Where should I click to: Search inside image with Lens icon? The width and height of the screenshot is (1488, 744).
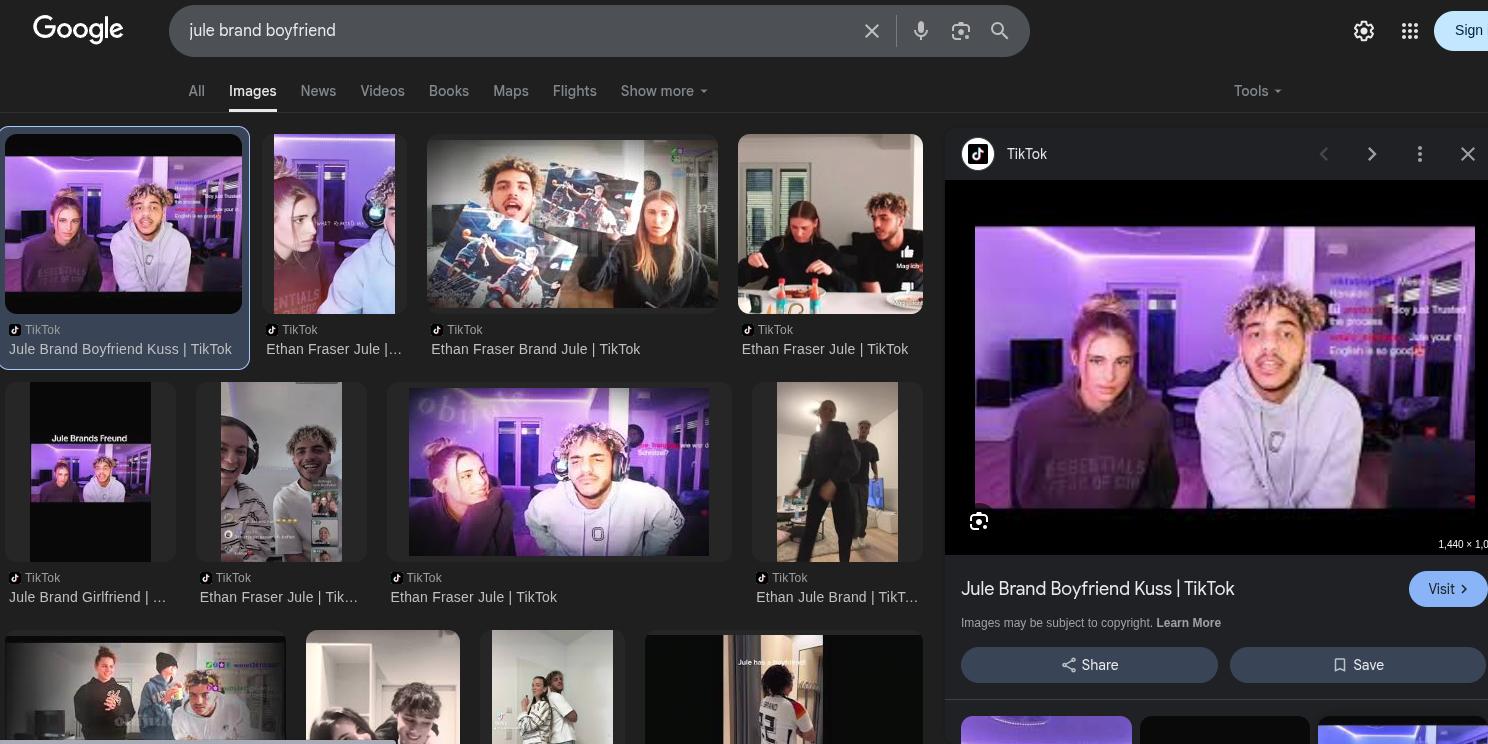click(x=979, y=521)
